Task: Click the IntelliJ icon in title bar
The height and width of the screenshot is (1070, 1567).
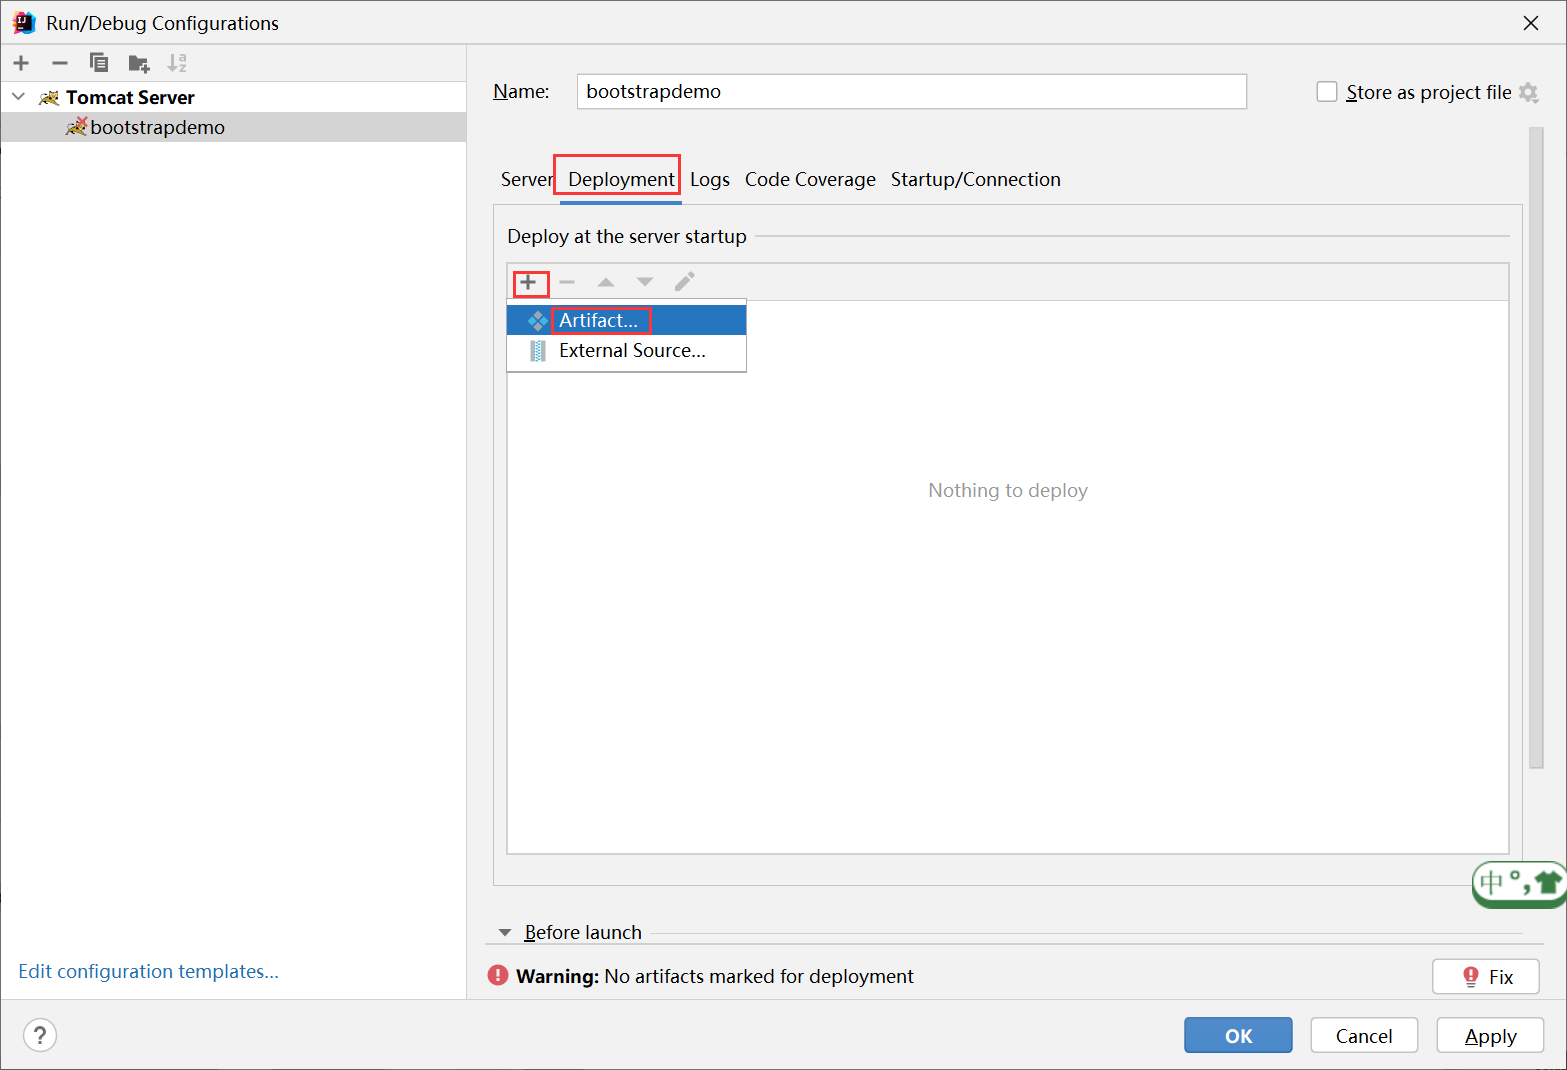Action: pyautogui.click(x=24, y=22)
